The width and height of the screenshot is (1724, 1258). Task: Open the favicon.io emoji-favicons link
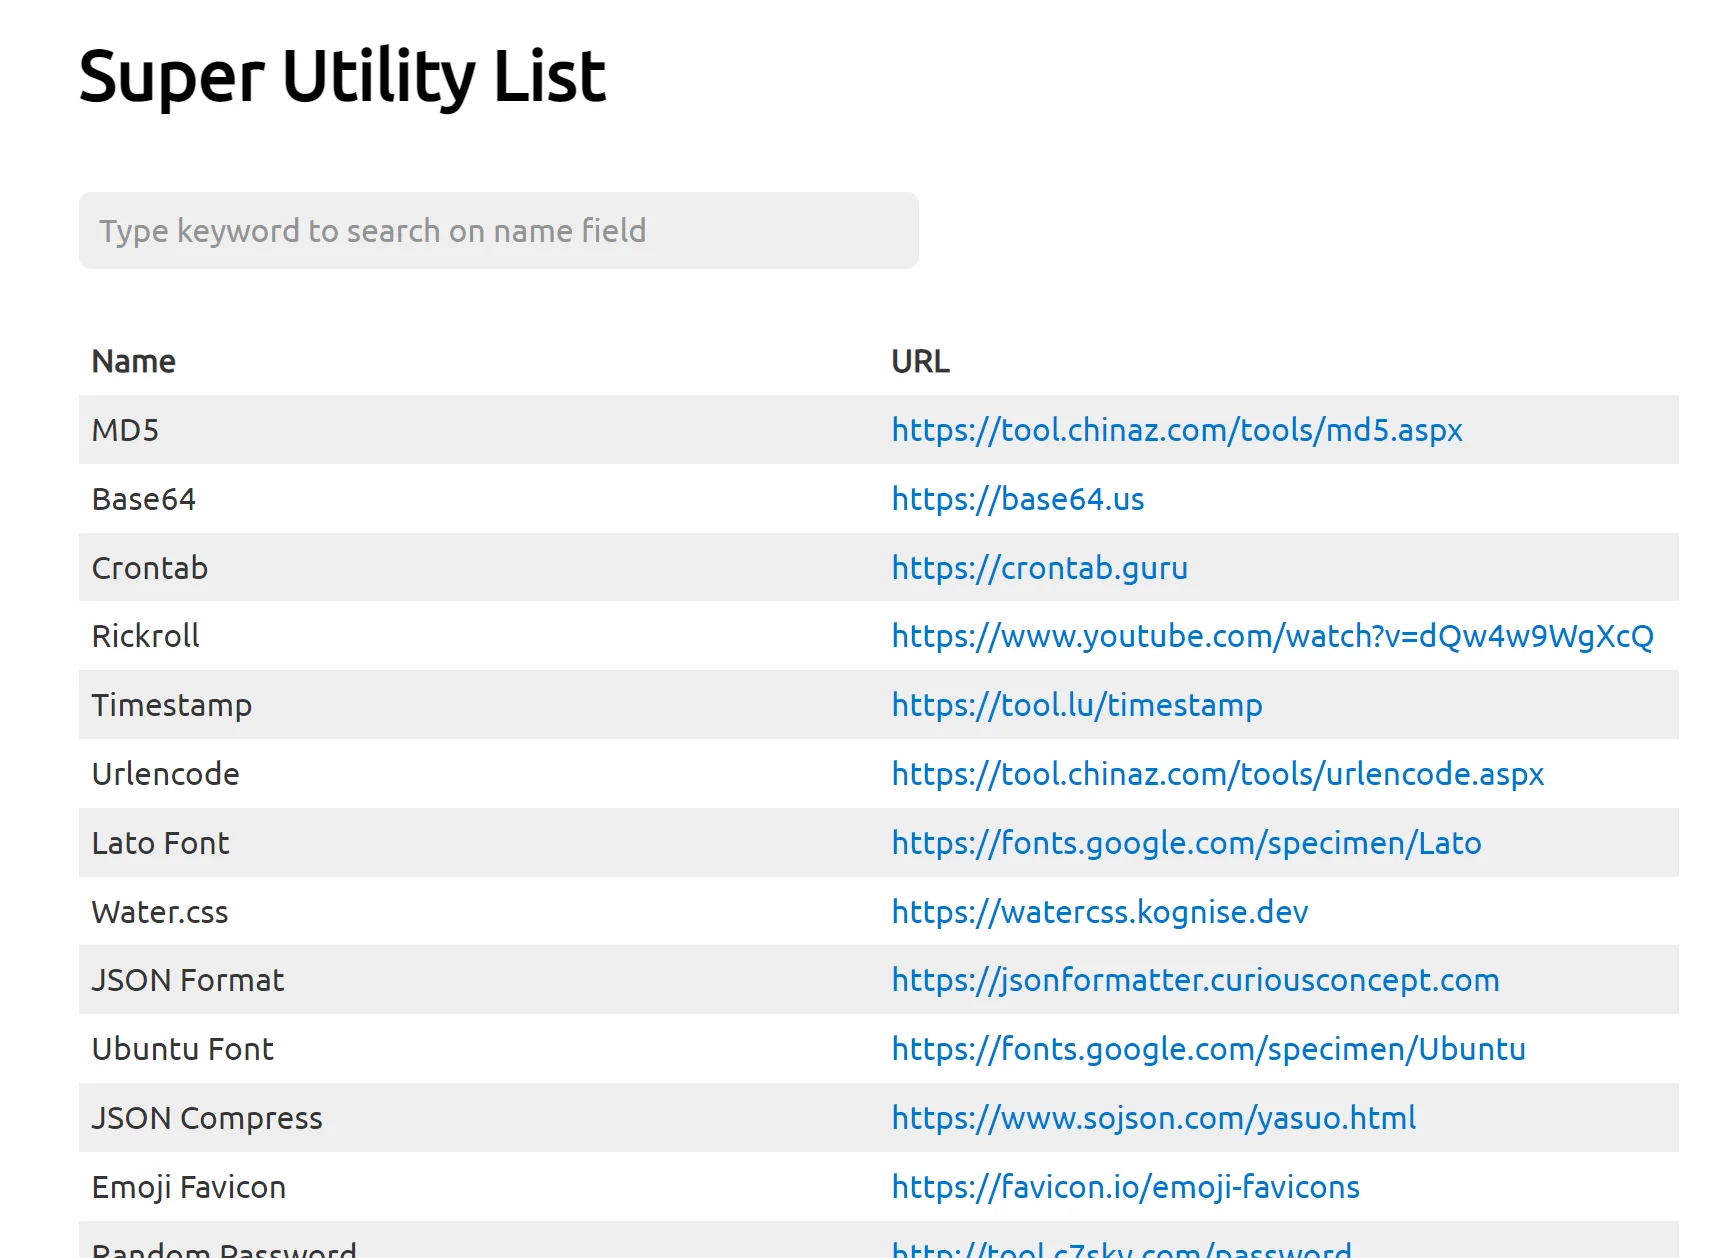point(1126,1187)
